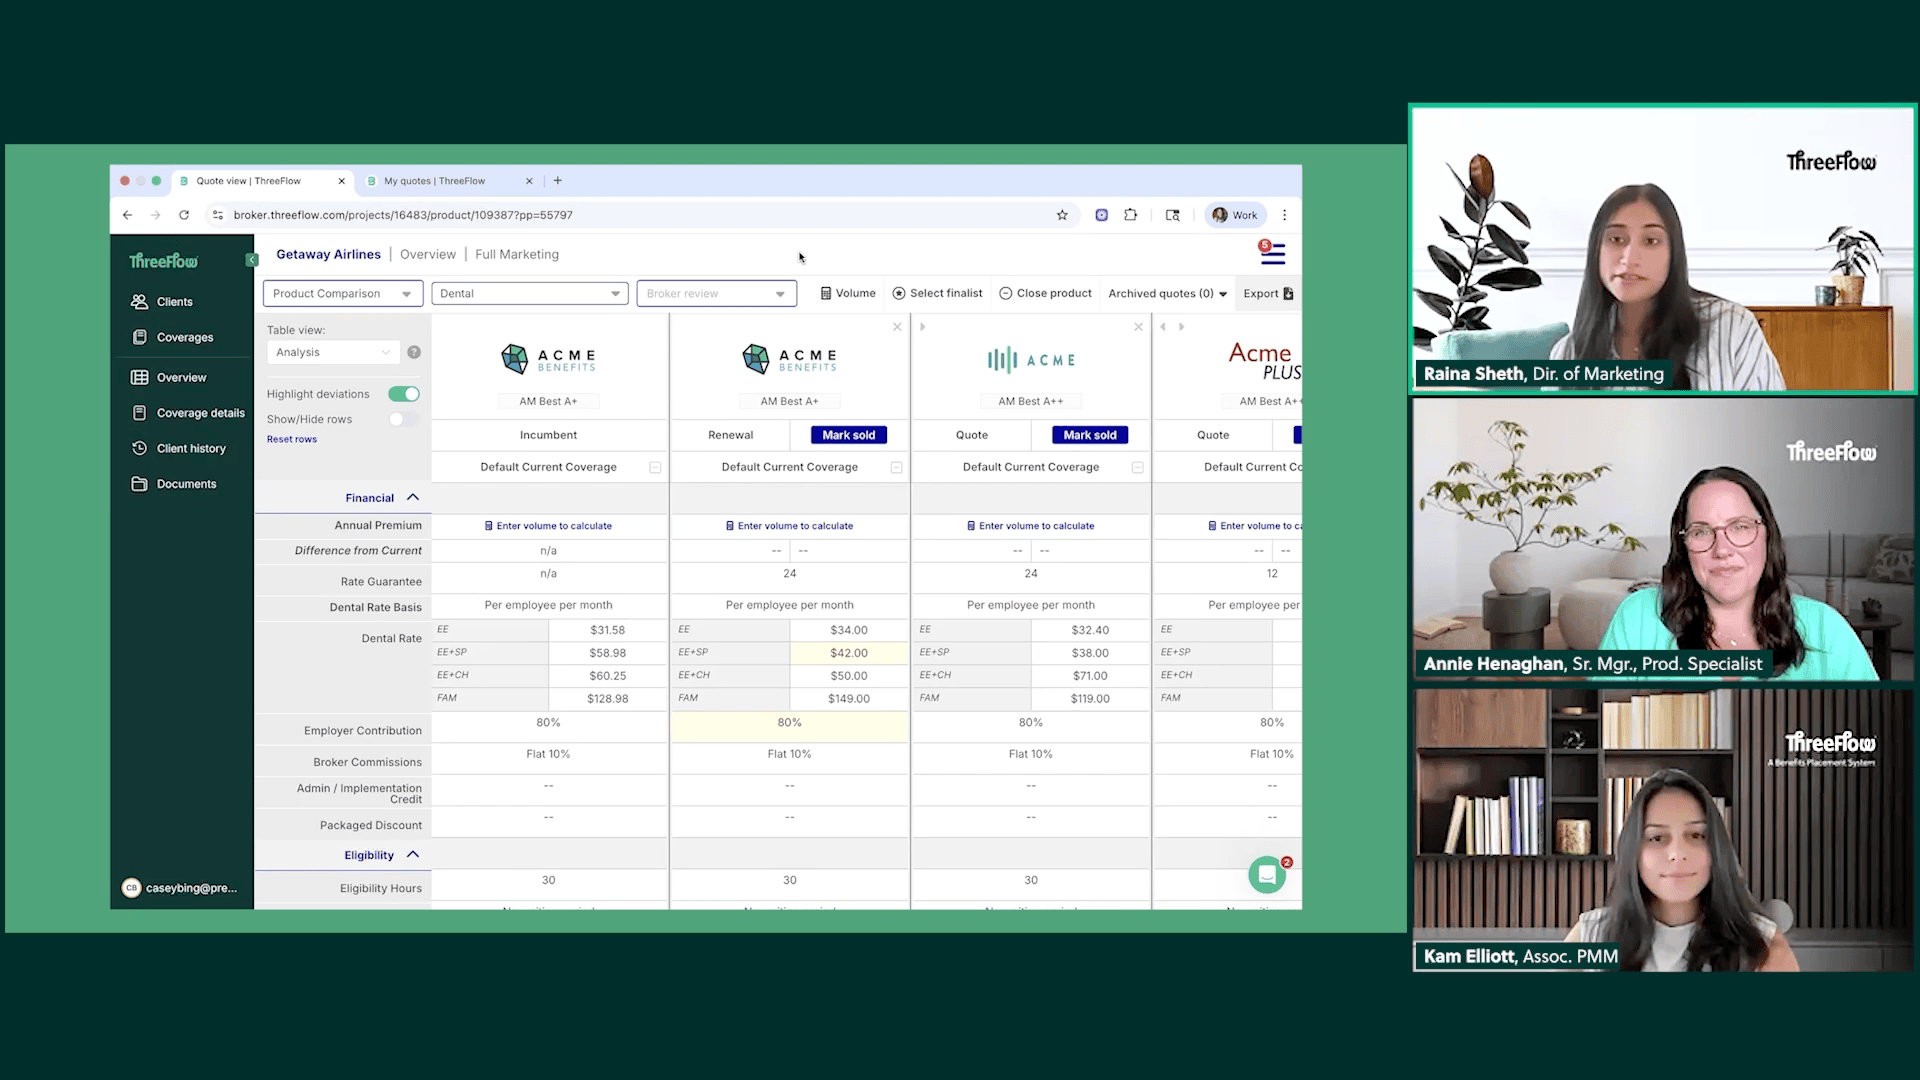Go to the Full Marketing tab

(516, 255)
